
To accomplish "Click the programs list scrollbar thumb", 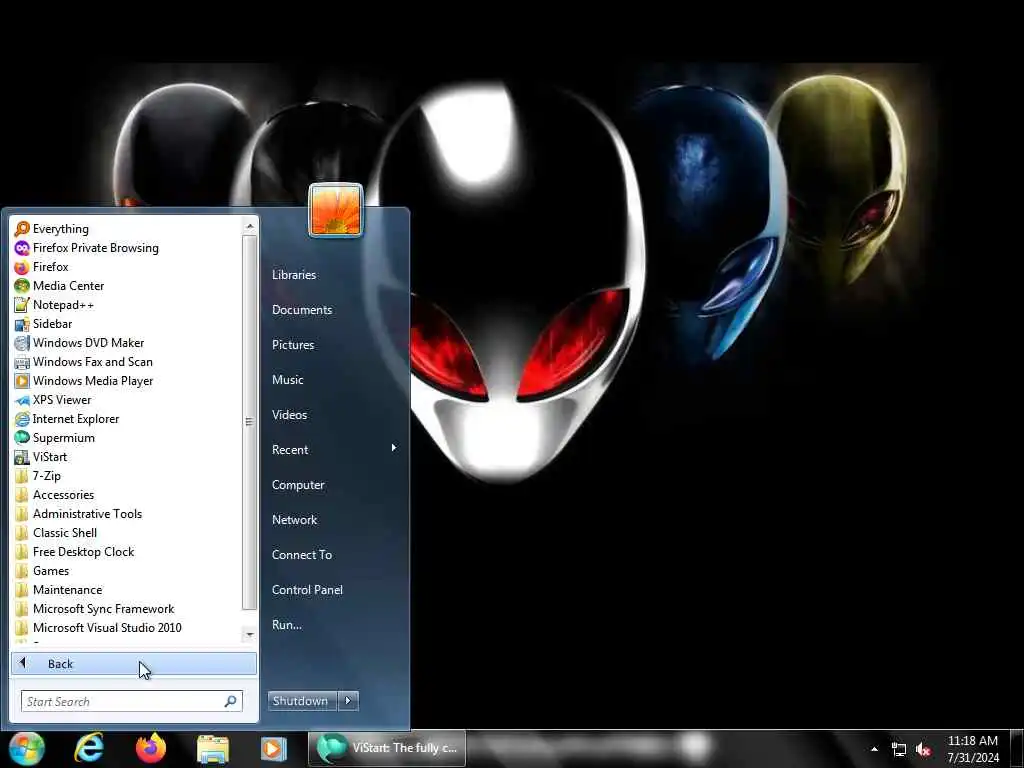I will [249, 422].
